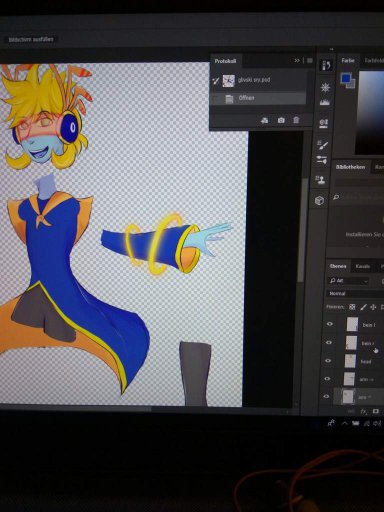Toggle visibility of 'bein r' layer
The image size is (384, 512).
(329, 342)
